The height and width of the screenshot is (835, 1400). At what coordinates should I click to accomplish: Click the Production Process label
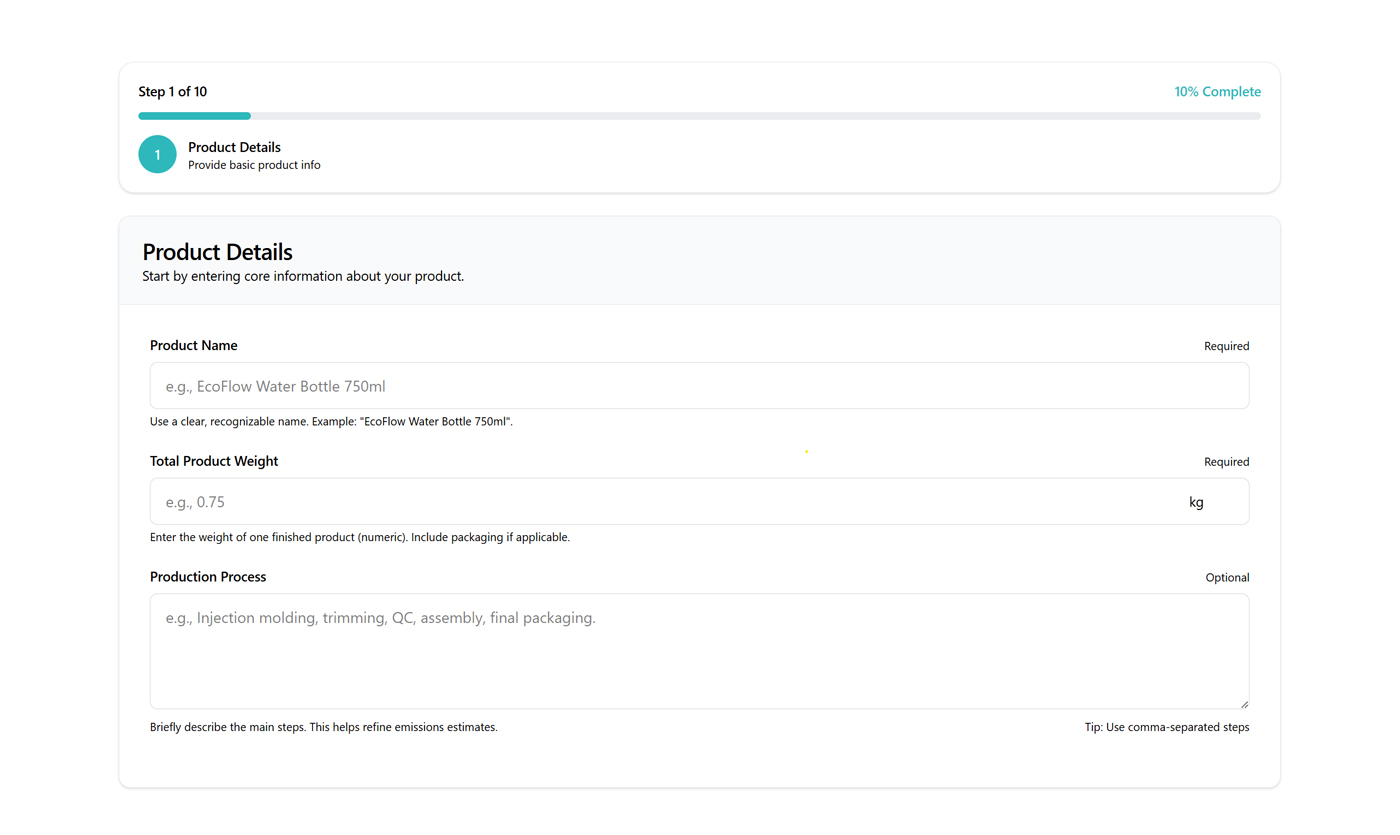(x=208, y=577)
